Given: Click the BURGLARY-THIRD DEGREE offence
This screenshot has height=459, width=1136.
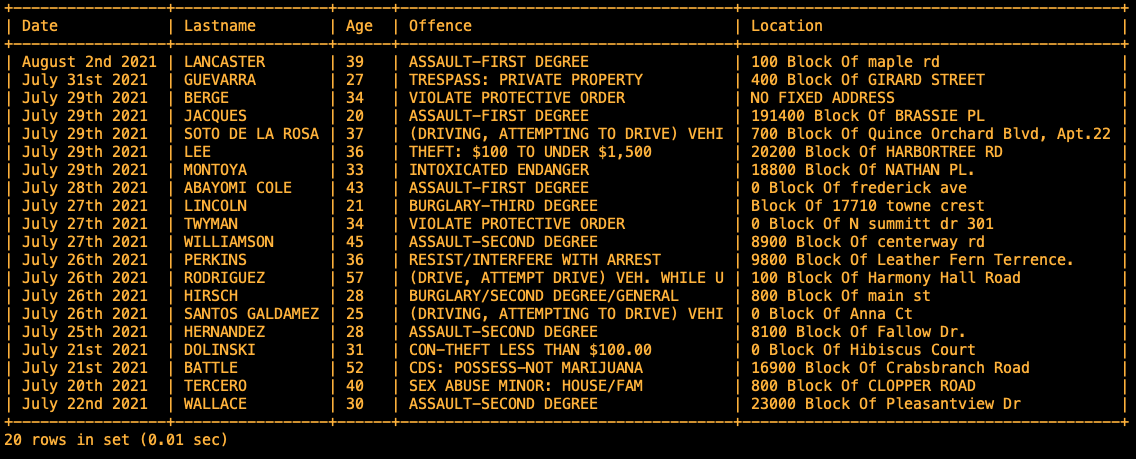Looking at the screenshot, I should coord(503,206).
